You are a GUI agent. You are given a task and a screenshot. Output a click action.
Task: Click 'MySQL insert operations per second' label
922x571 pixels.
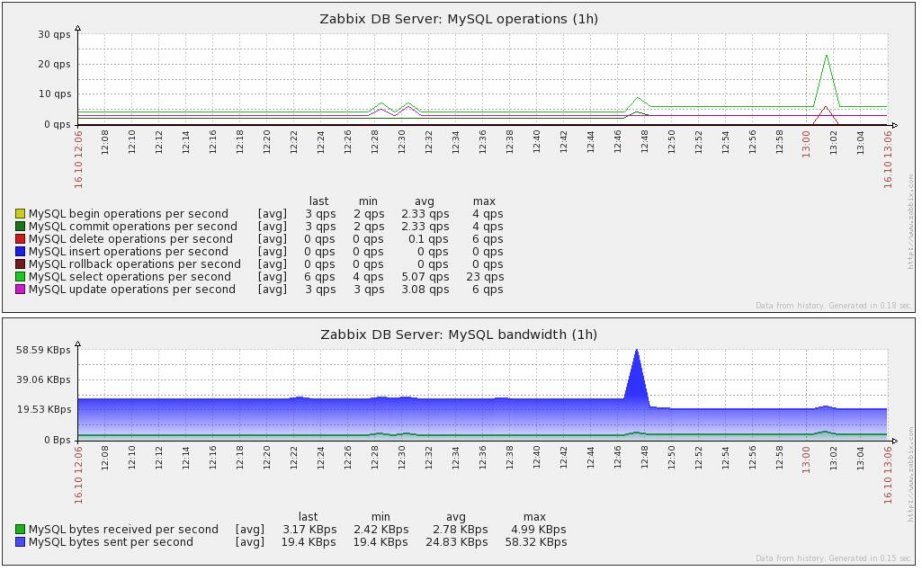(128, 252)
